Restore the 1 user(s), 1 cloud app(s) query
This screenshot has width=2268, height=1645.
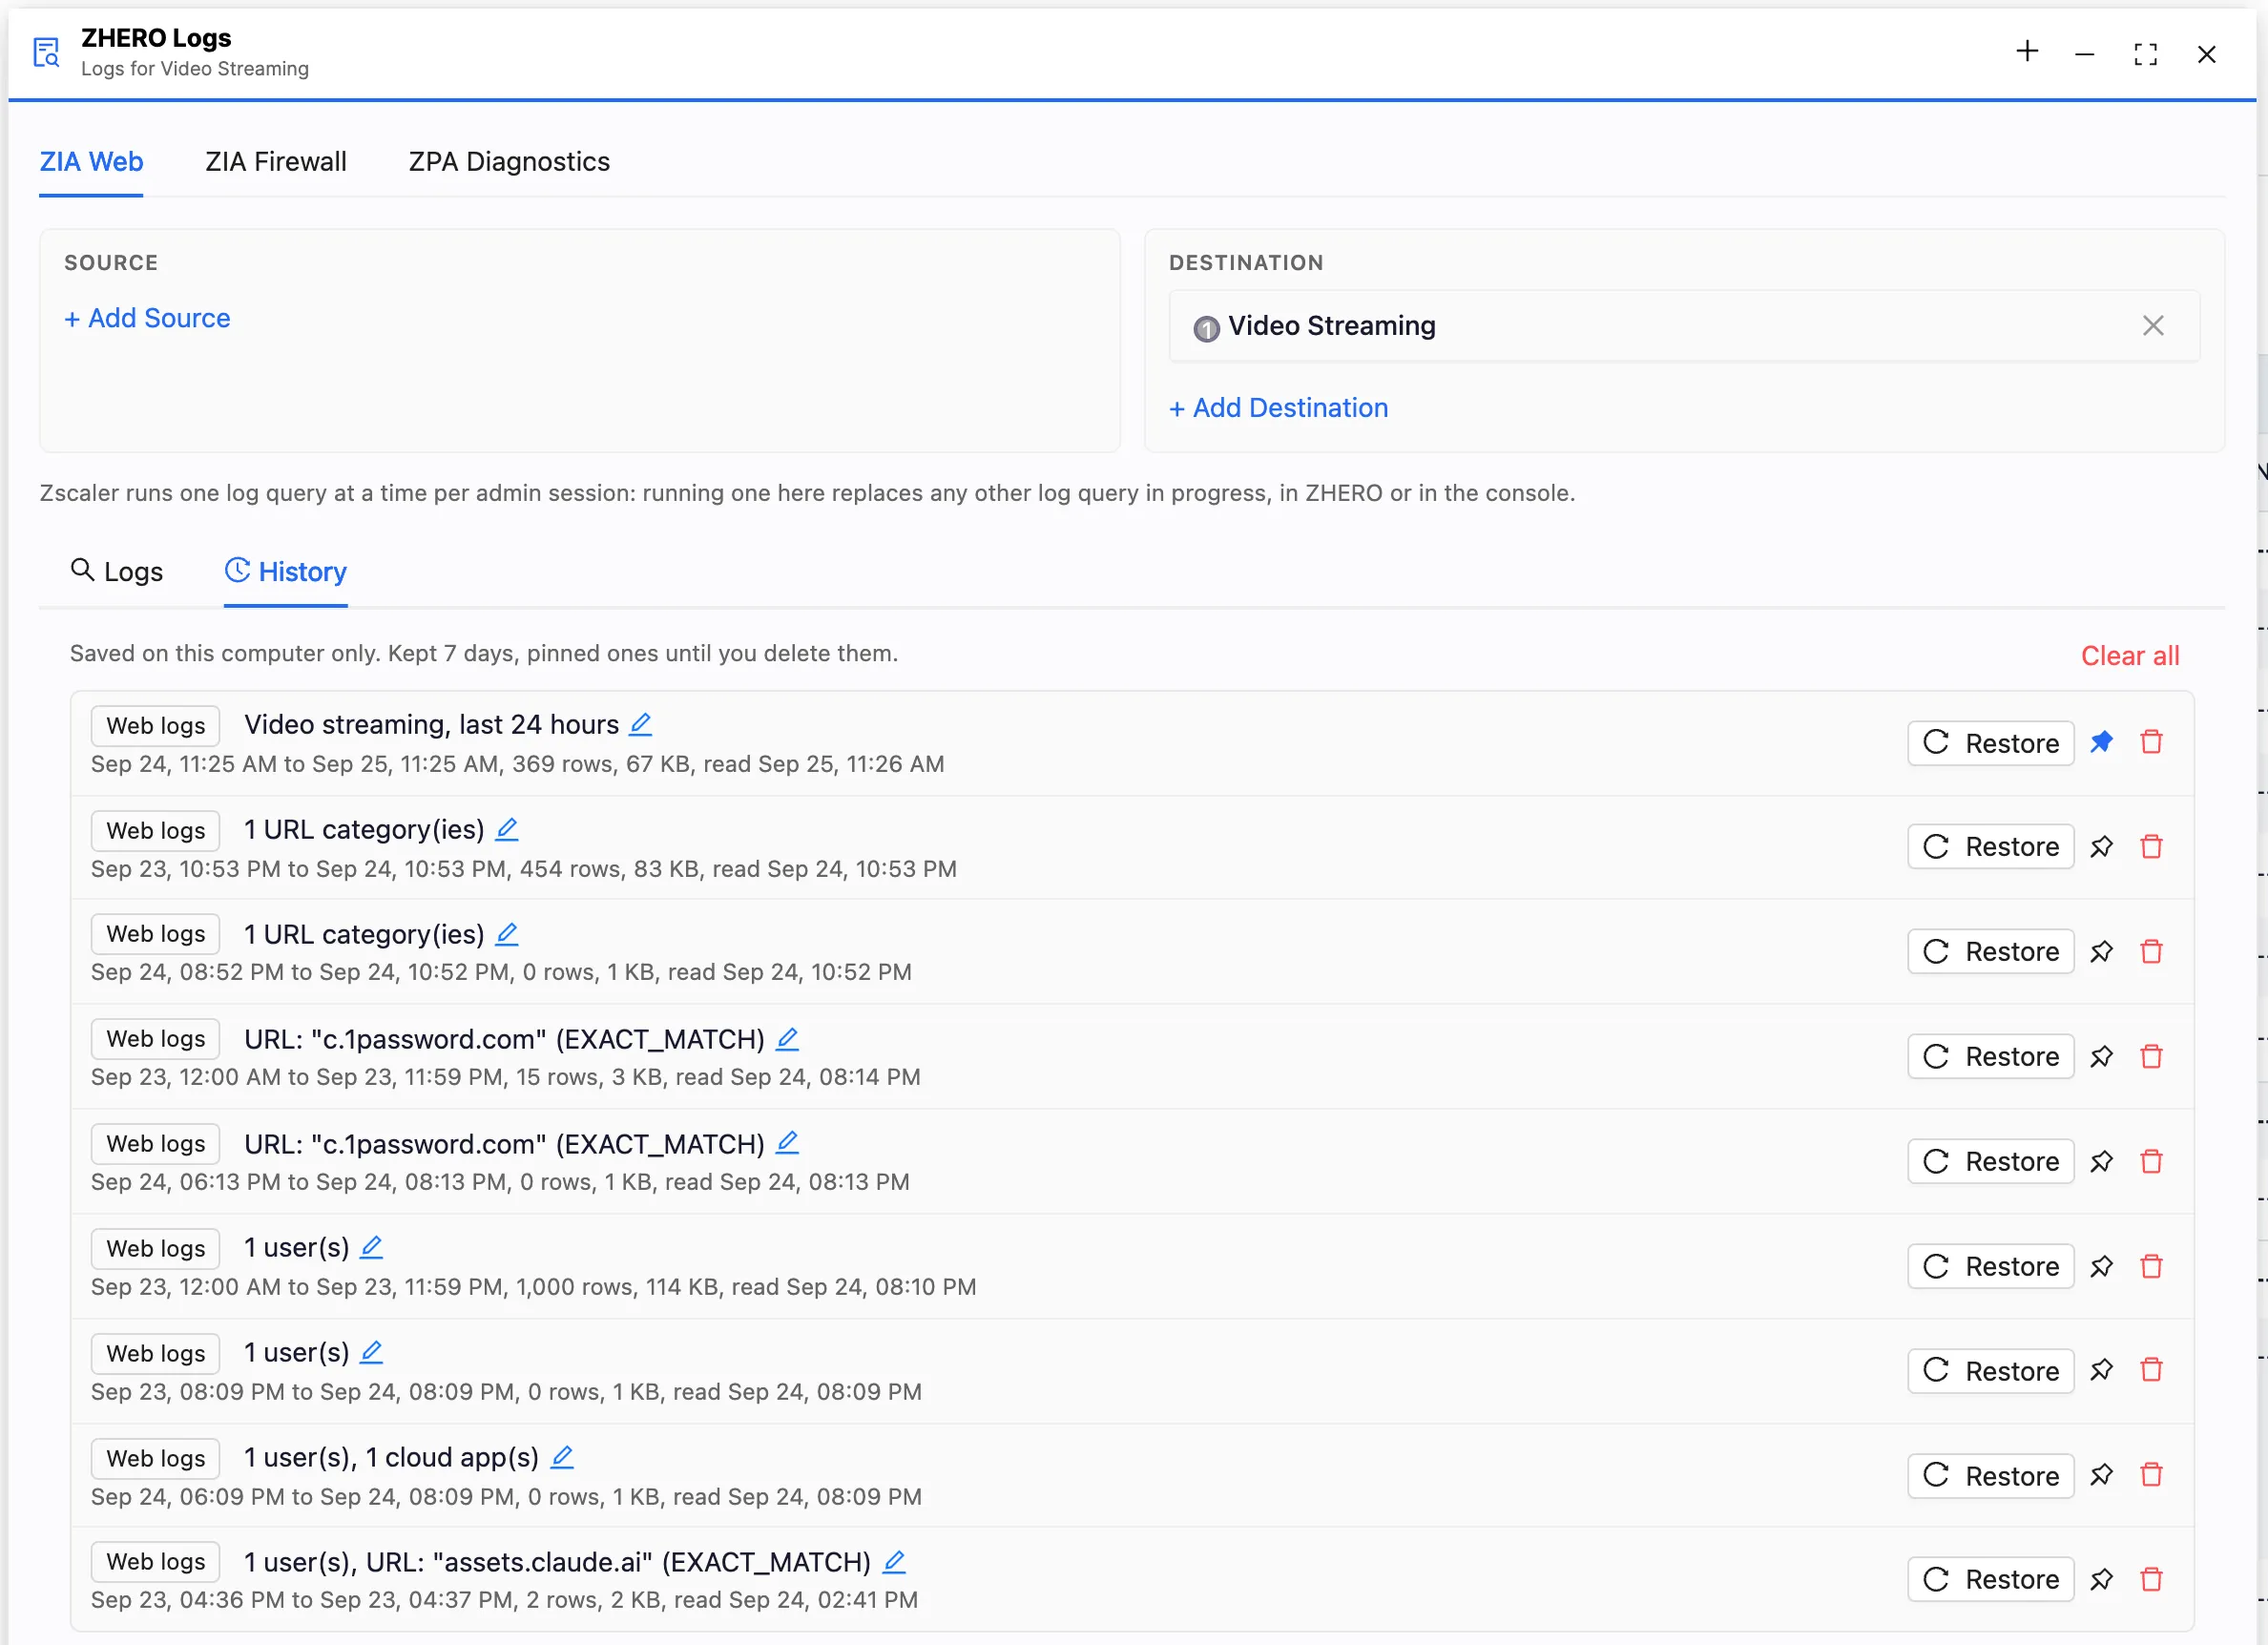(1991, 1475)
